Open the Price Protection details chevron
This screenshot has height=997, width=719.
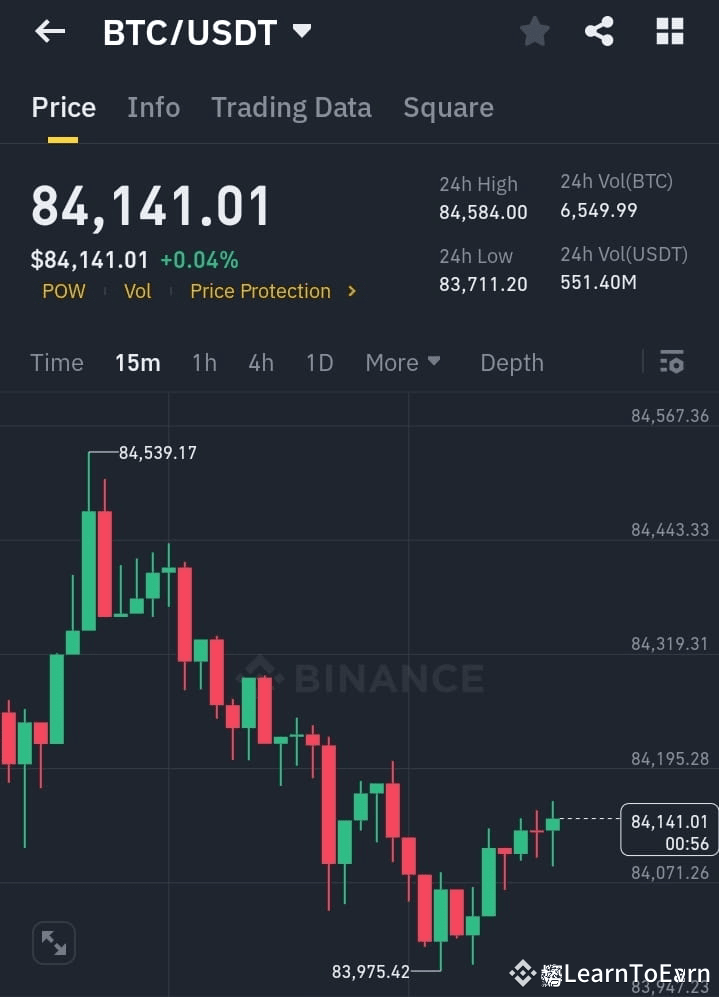tap(351, 291)
